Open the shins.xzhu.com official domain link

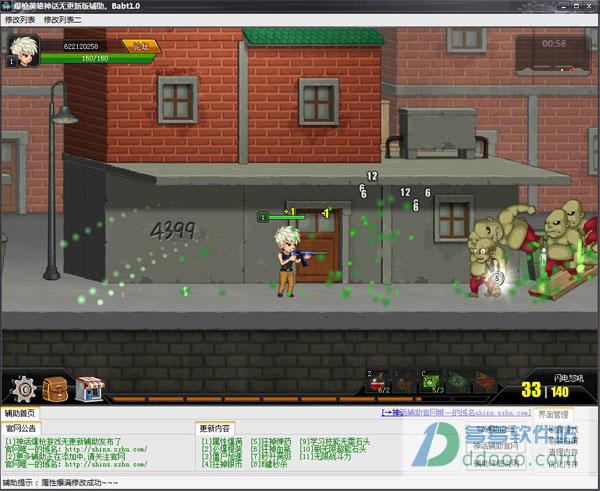point(456,413)
